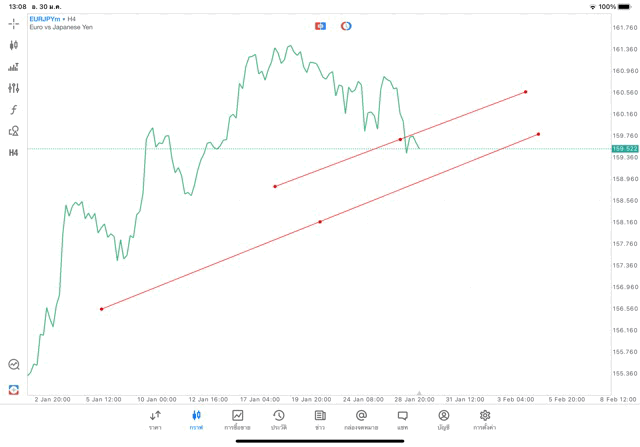Toggle the red-blue circular icon at top

346,25
